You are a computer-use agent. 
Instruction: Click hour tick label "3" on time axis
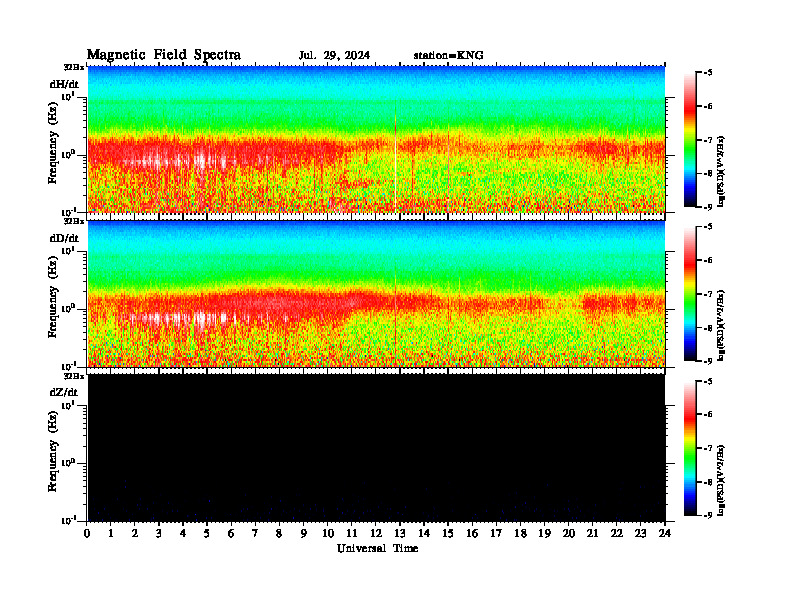point(159,533)
